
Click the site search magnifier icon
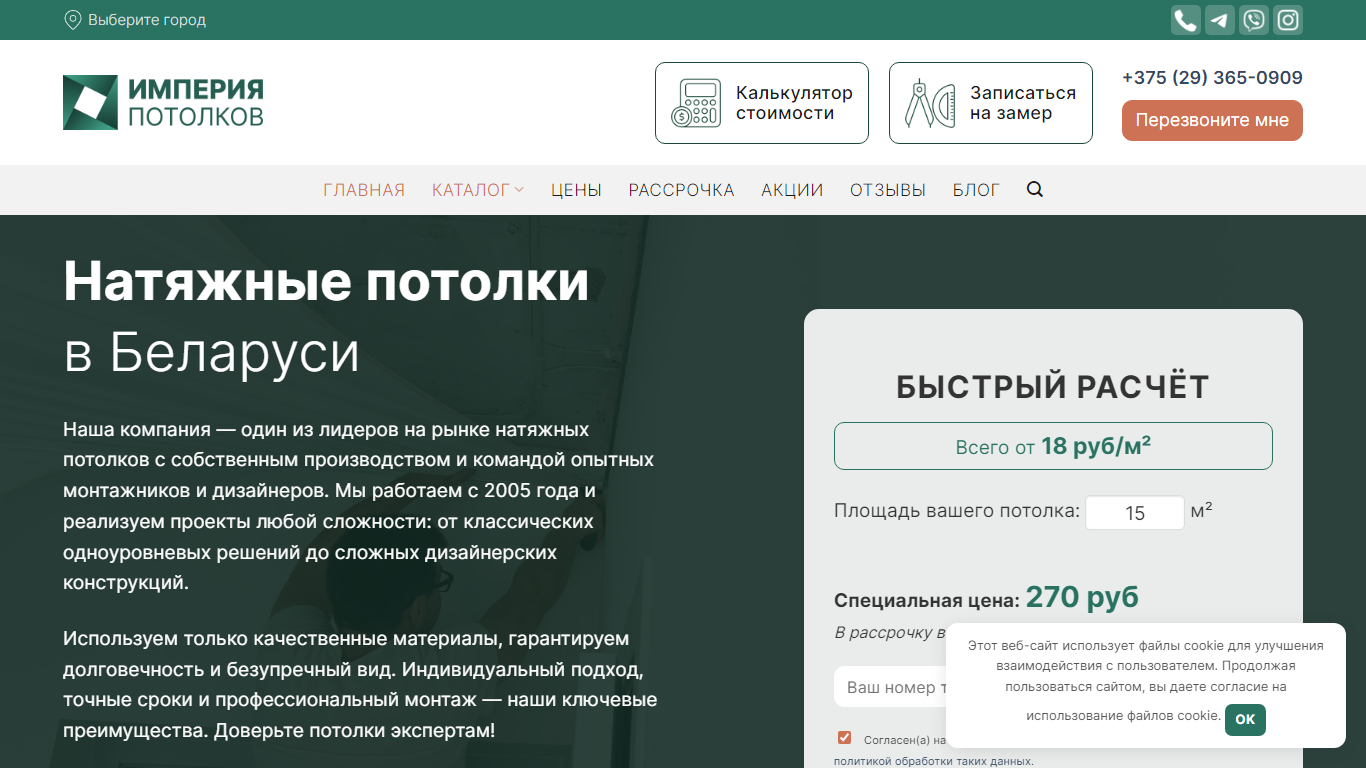[x=1035, y=189]
